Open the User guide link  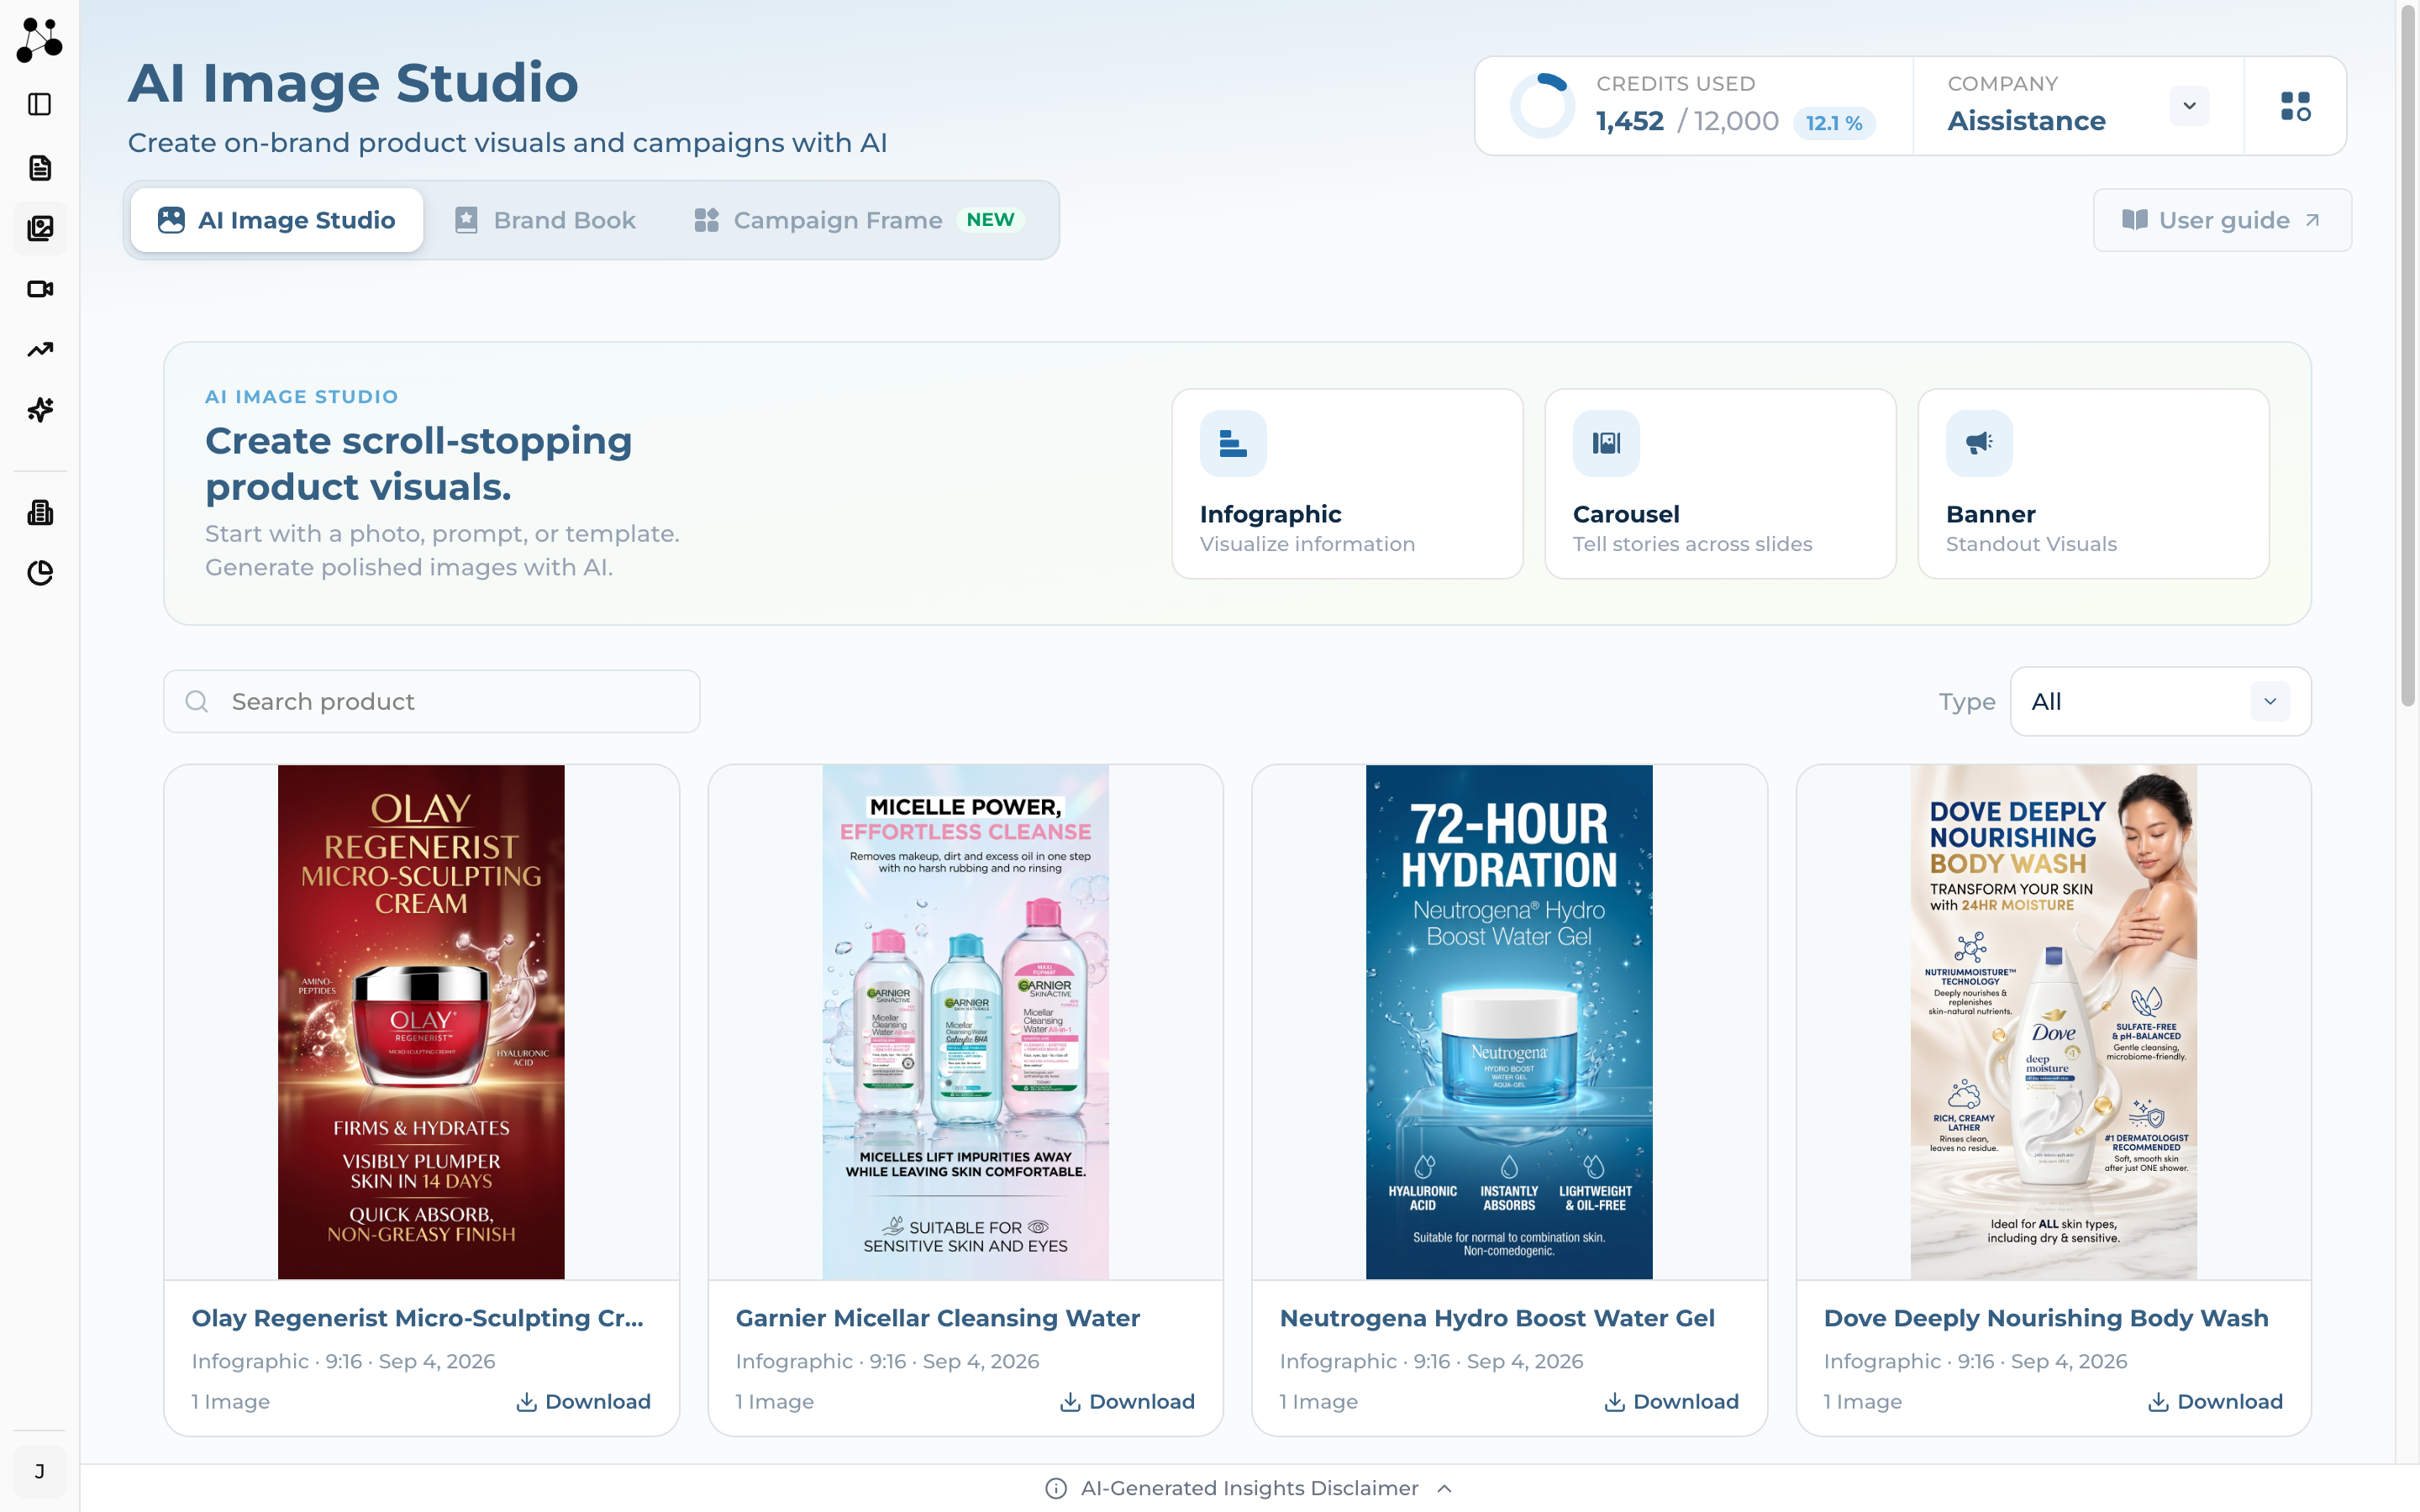tap(2222, 220)
